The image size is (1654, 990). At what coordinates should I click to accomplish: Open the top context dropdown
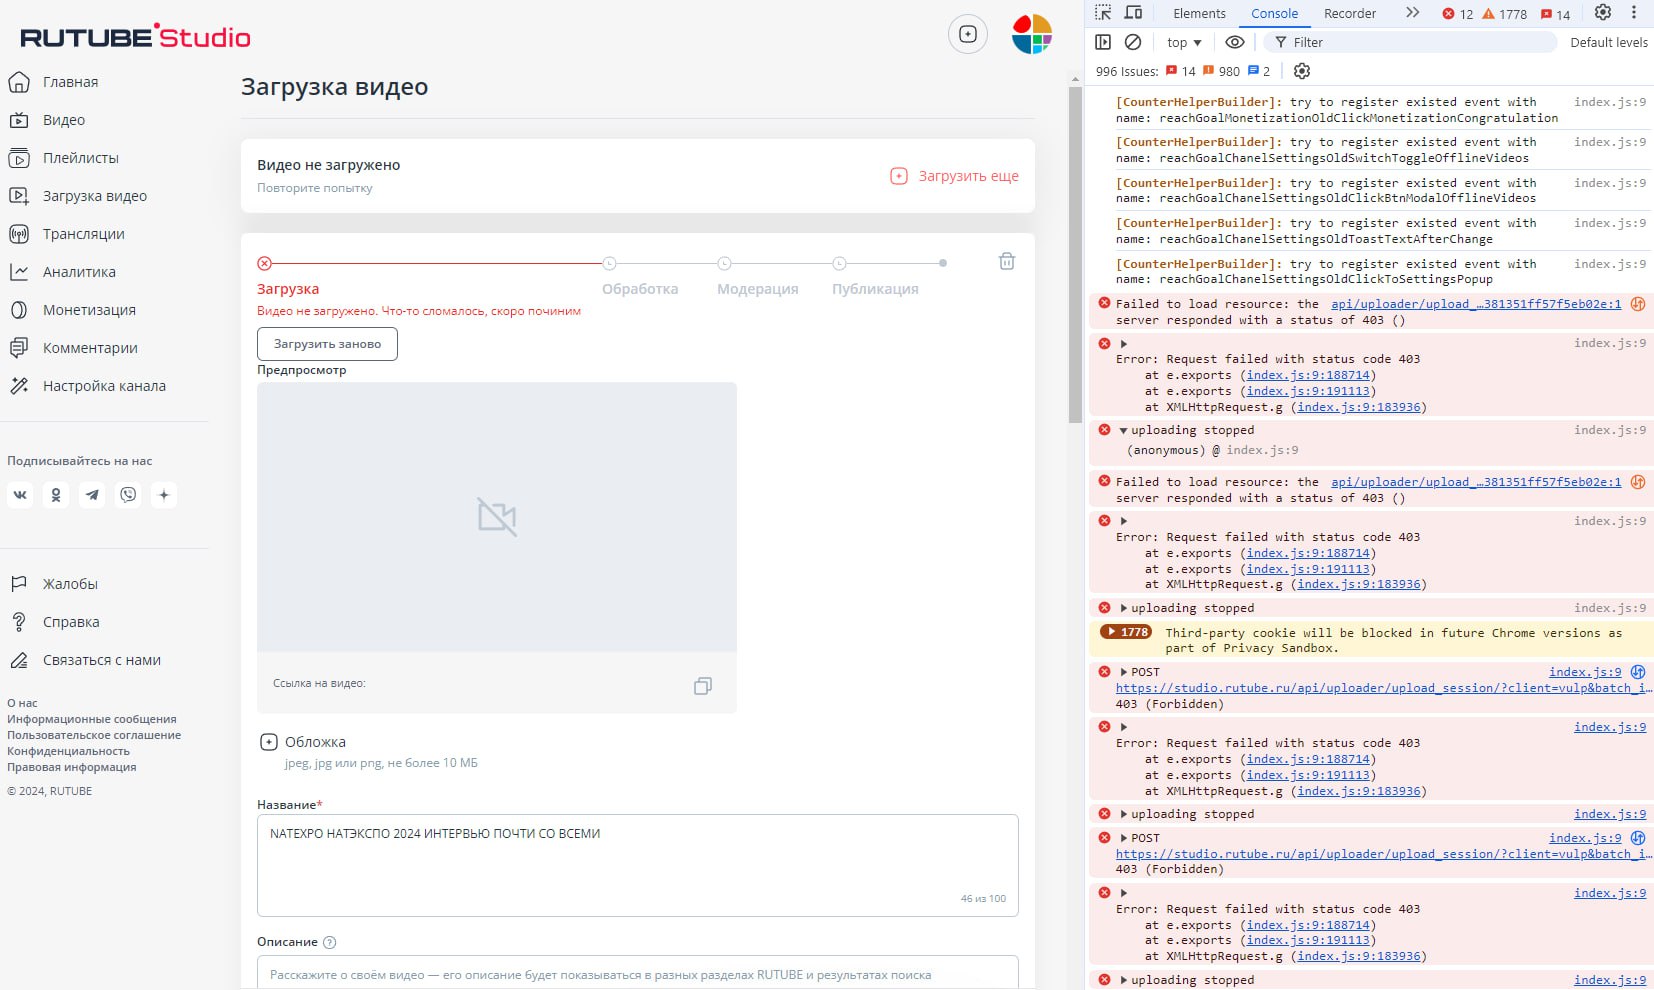pos(1184,42)
